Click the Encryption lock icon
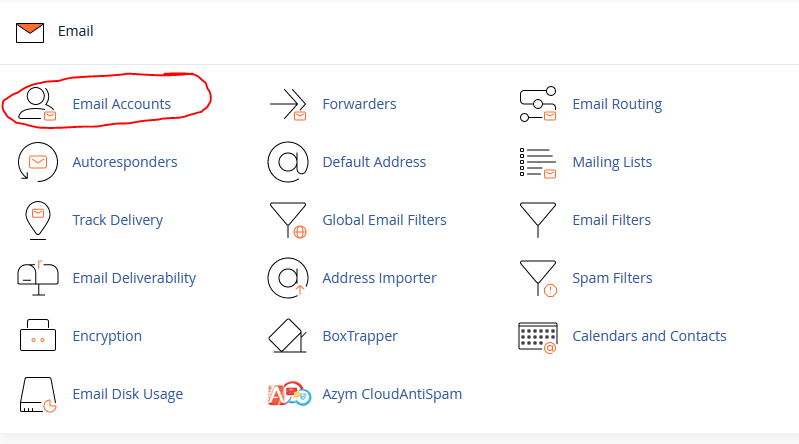 coord(38,336)
